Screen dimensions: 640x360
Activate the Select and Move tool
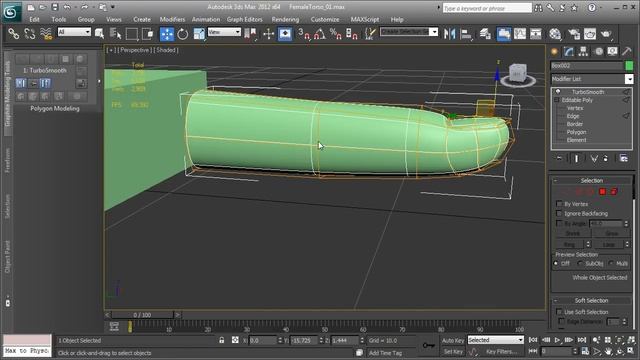(167, 34)
